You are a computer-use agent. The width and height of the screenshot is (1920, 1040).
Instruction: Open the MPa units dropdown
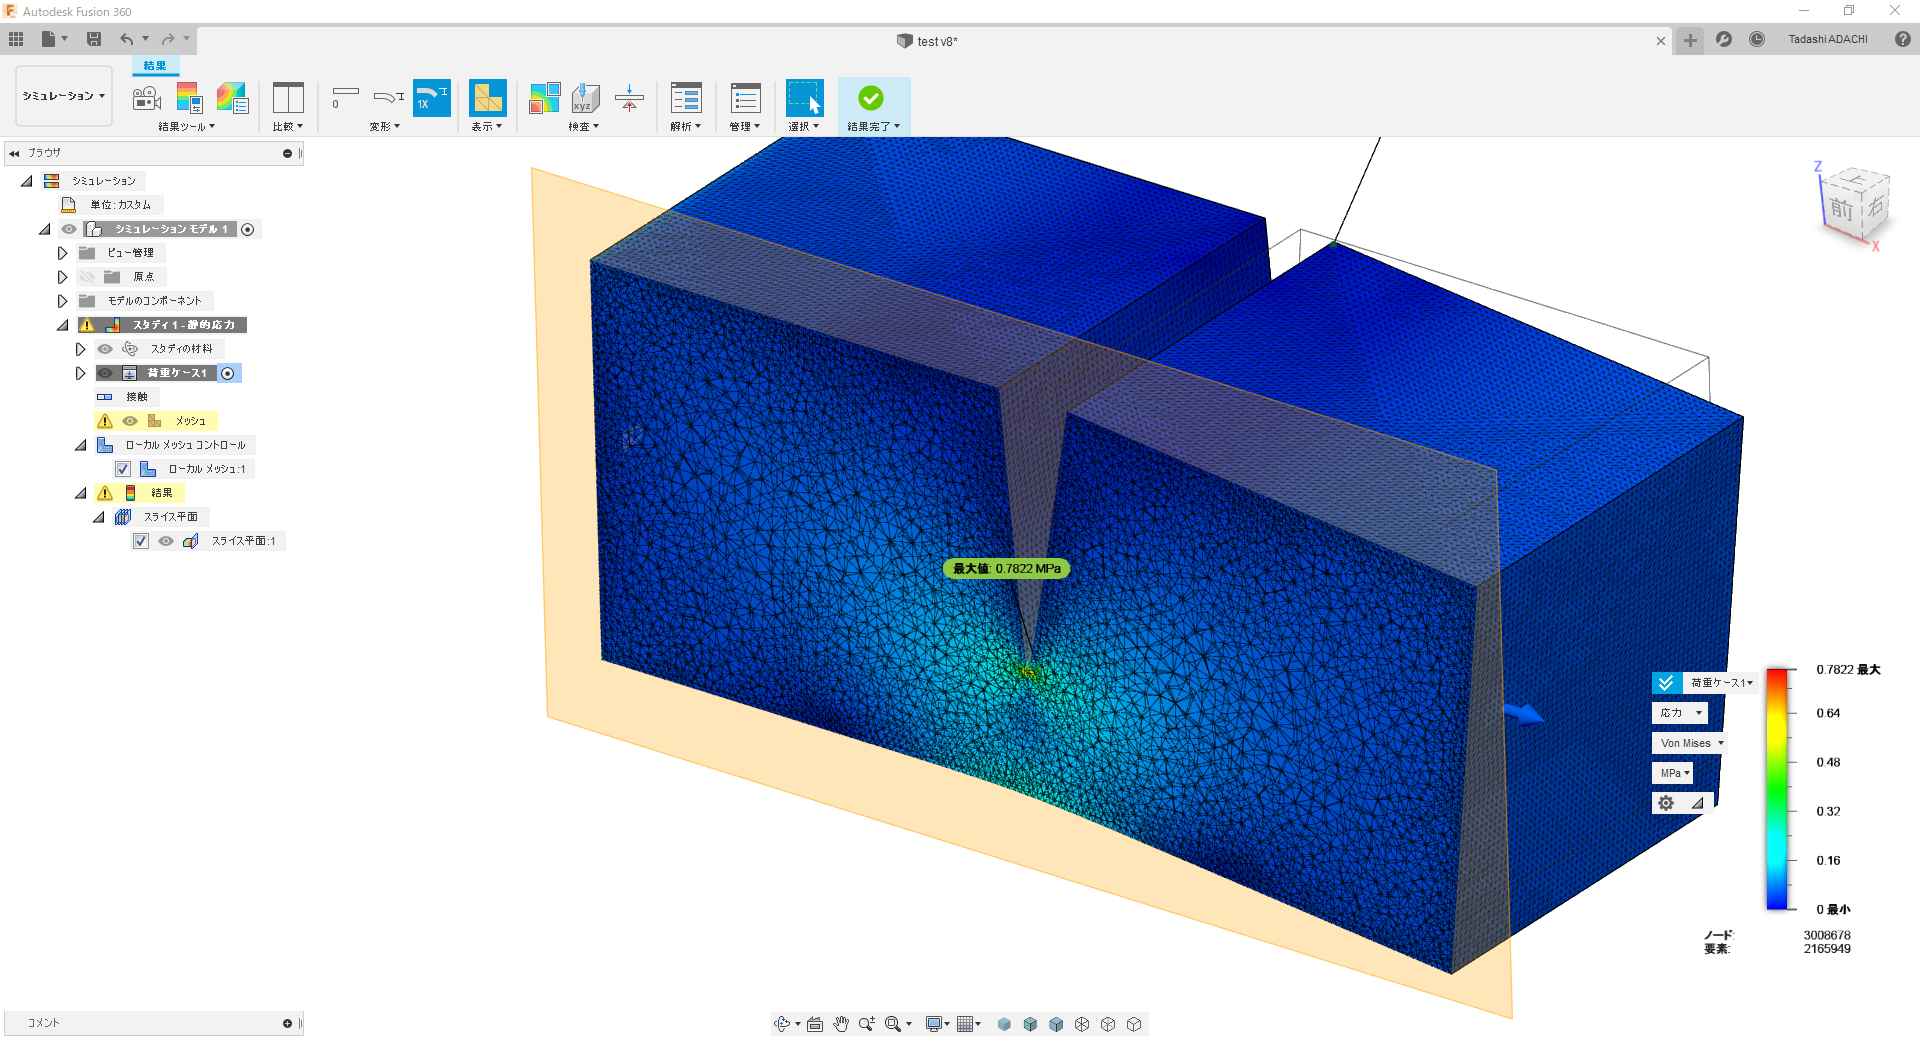coord(1673,773)
